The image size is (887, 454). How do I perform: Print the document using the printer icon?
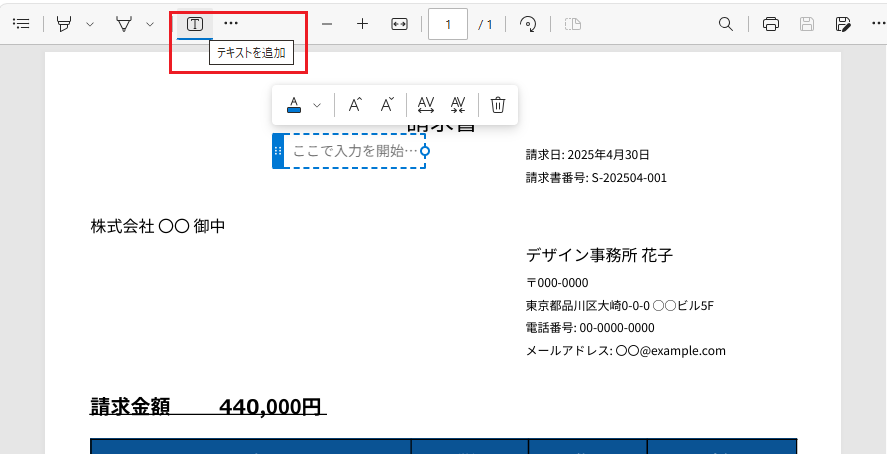click(x=770, y=24)
